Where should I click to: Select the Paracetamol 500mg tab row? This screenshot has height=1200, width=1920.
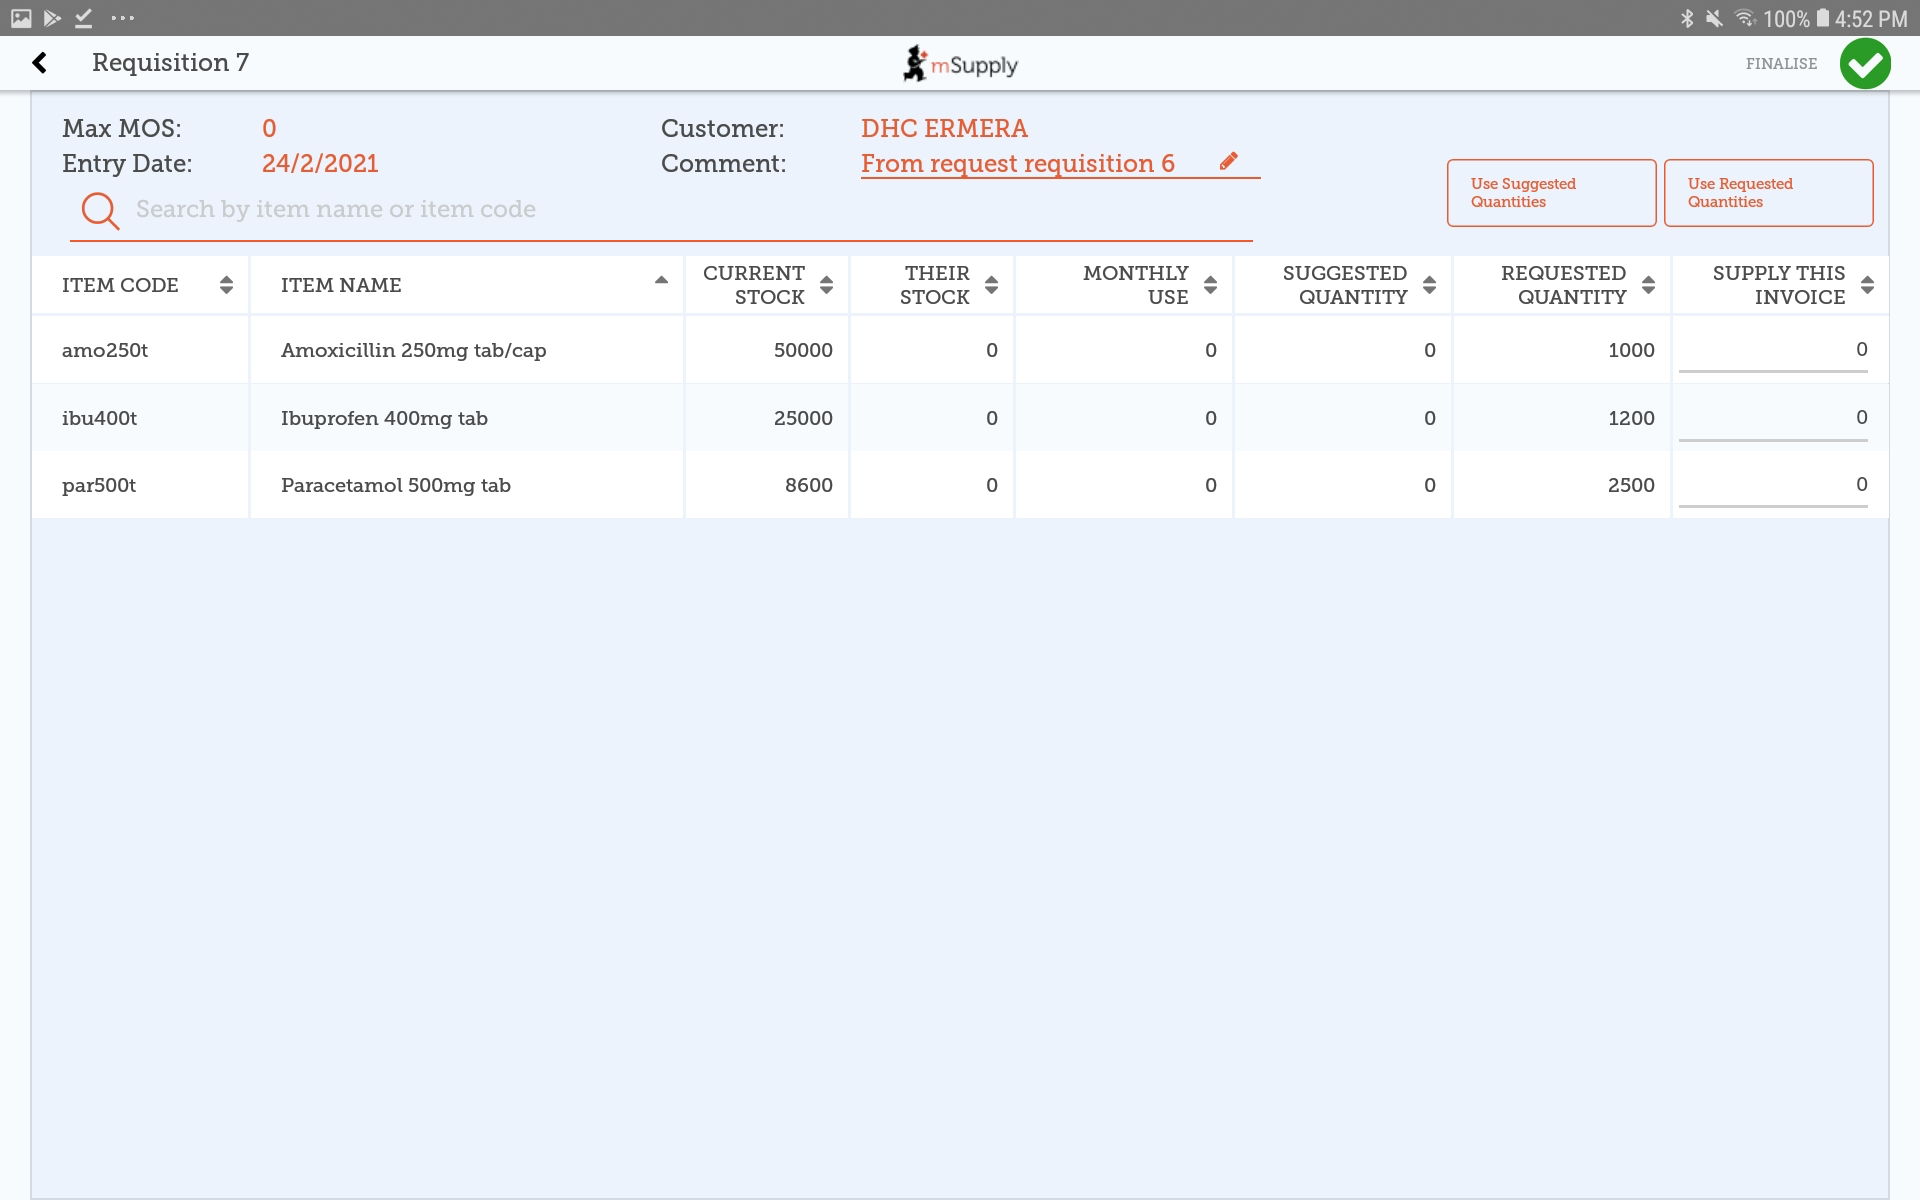point(396,485)
